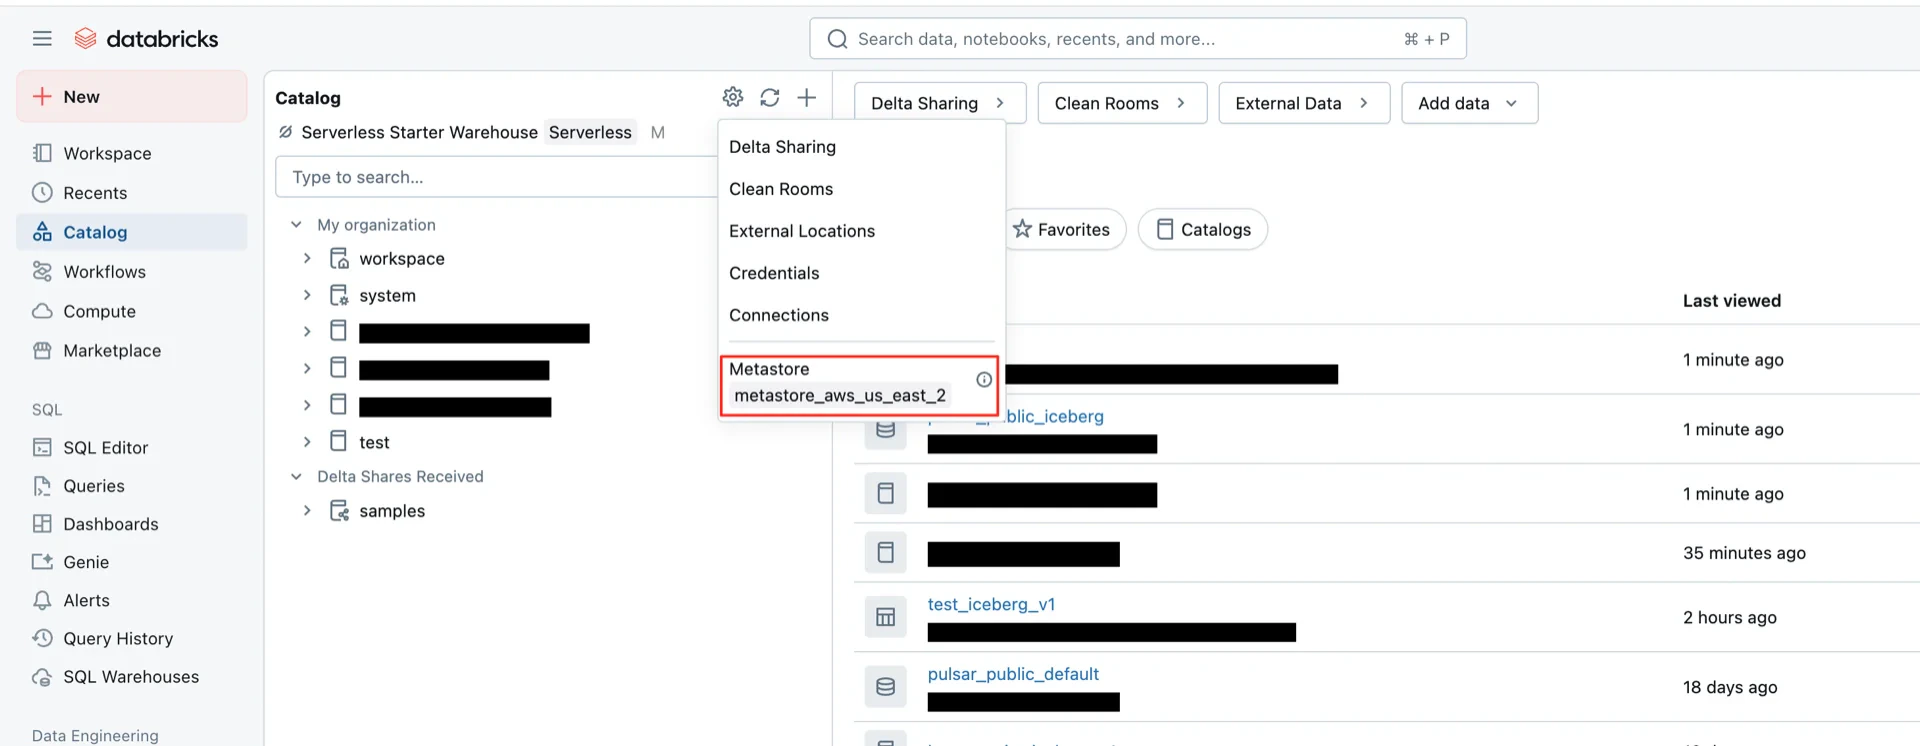Filter by Catalogs
The height and width of the screenshot is (746, 1920).
[1203, 229]
